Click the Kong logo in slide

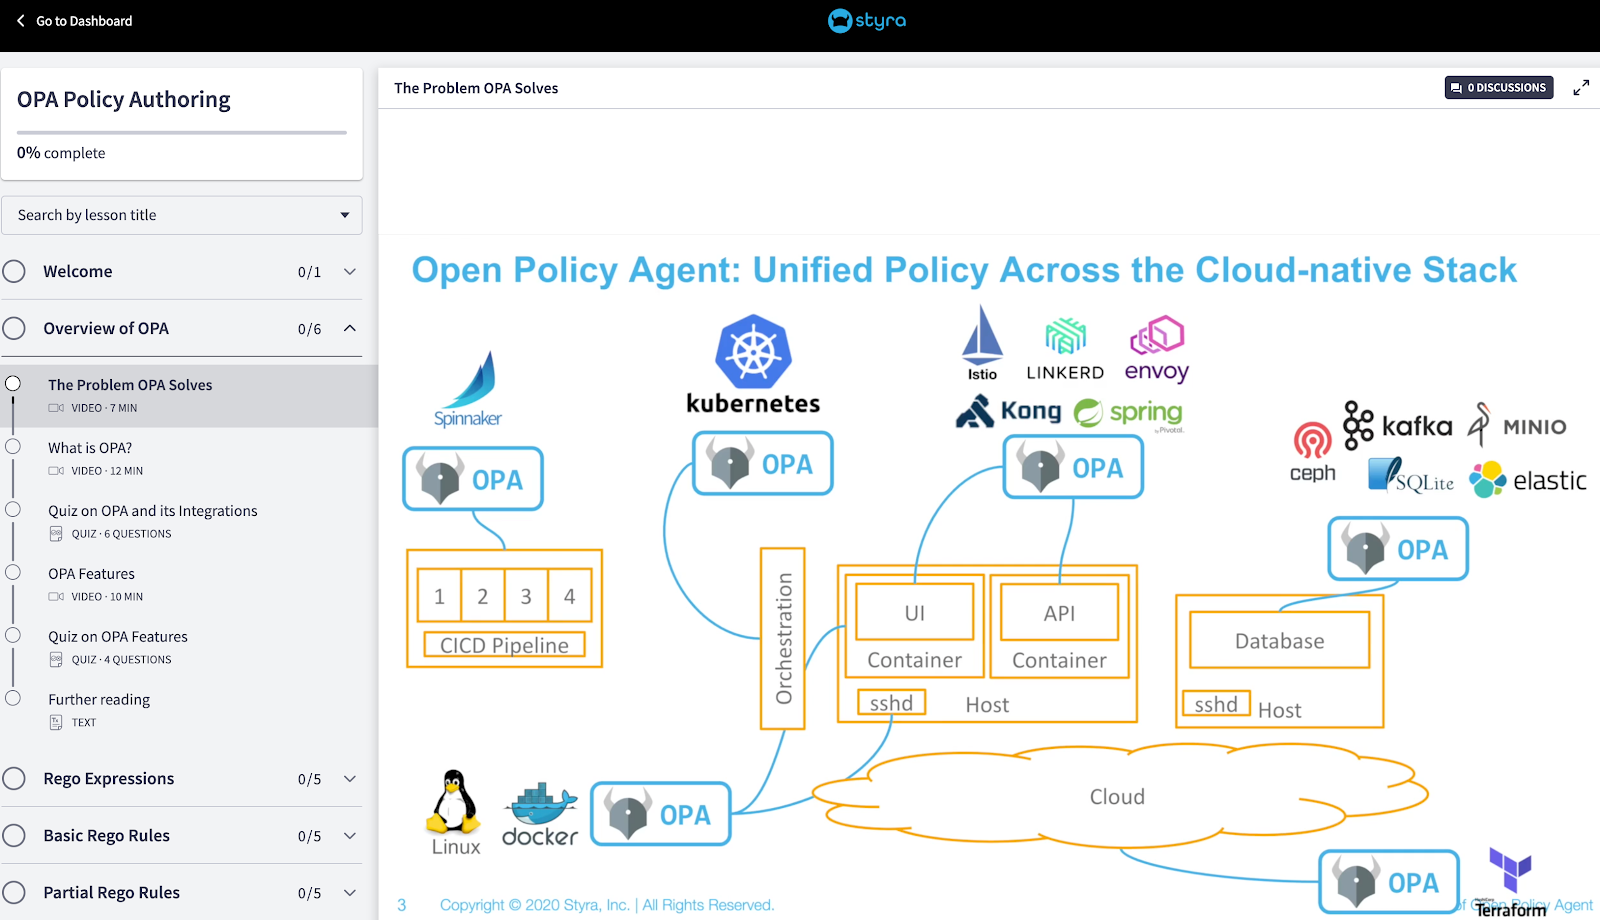[x=1008, y=411]
